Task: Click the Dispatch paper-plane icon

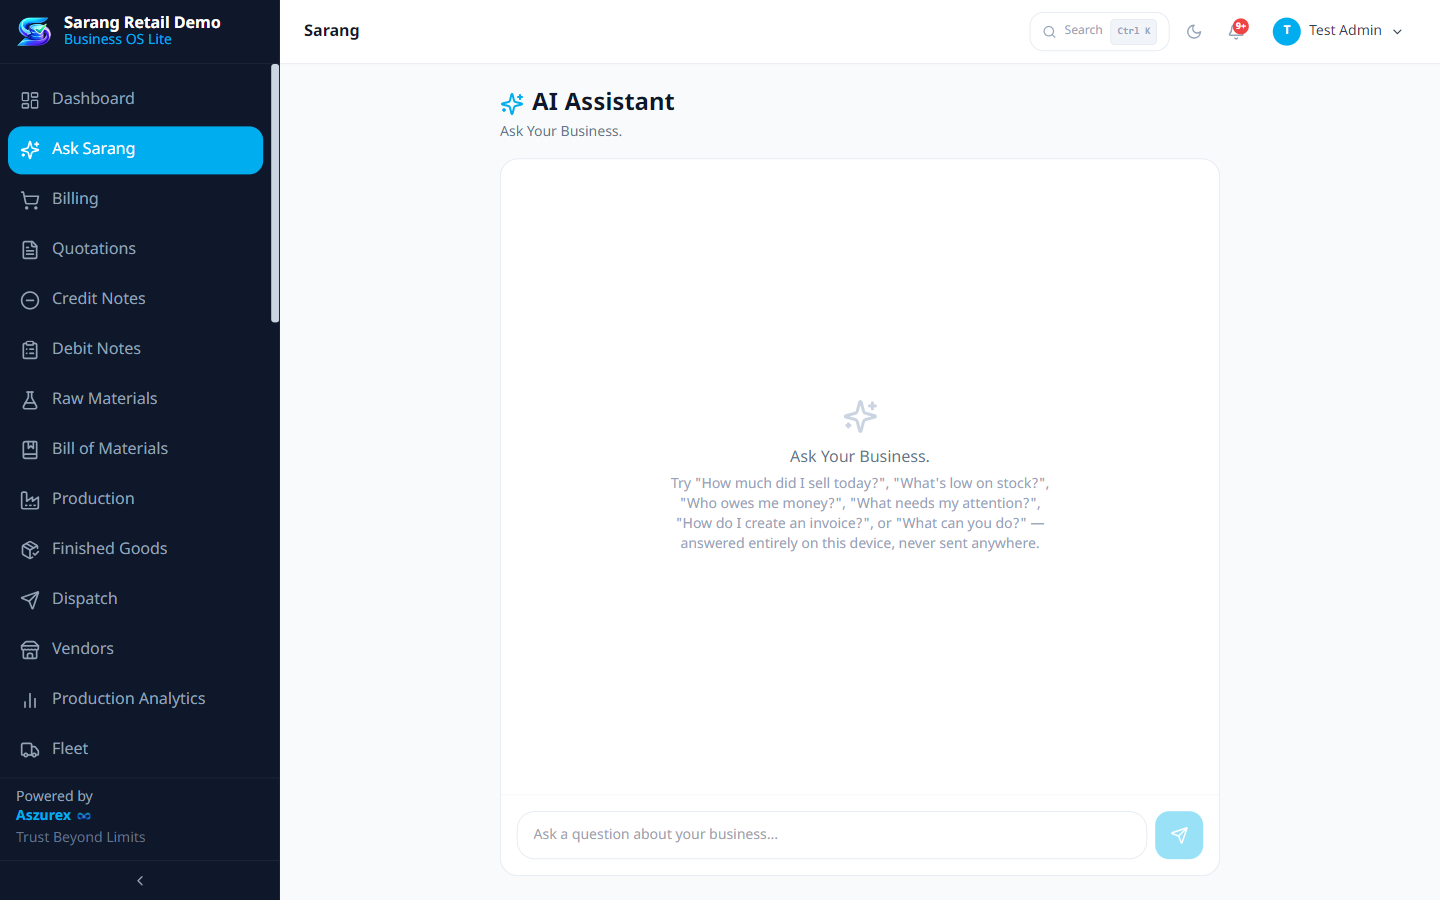Action: click(x=30, y=599)
